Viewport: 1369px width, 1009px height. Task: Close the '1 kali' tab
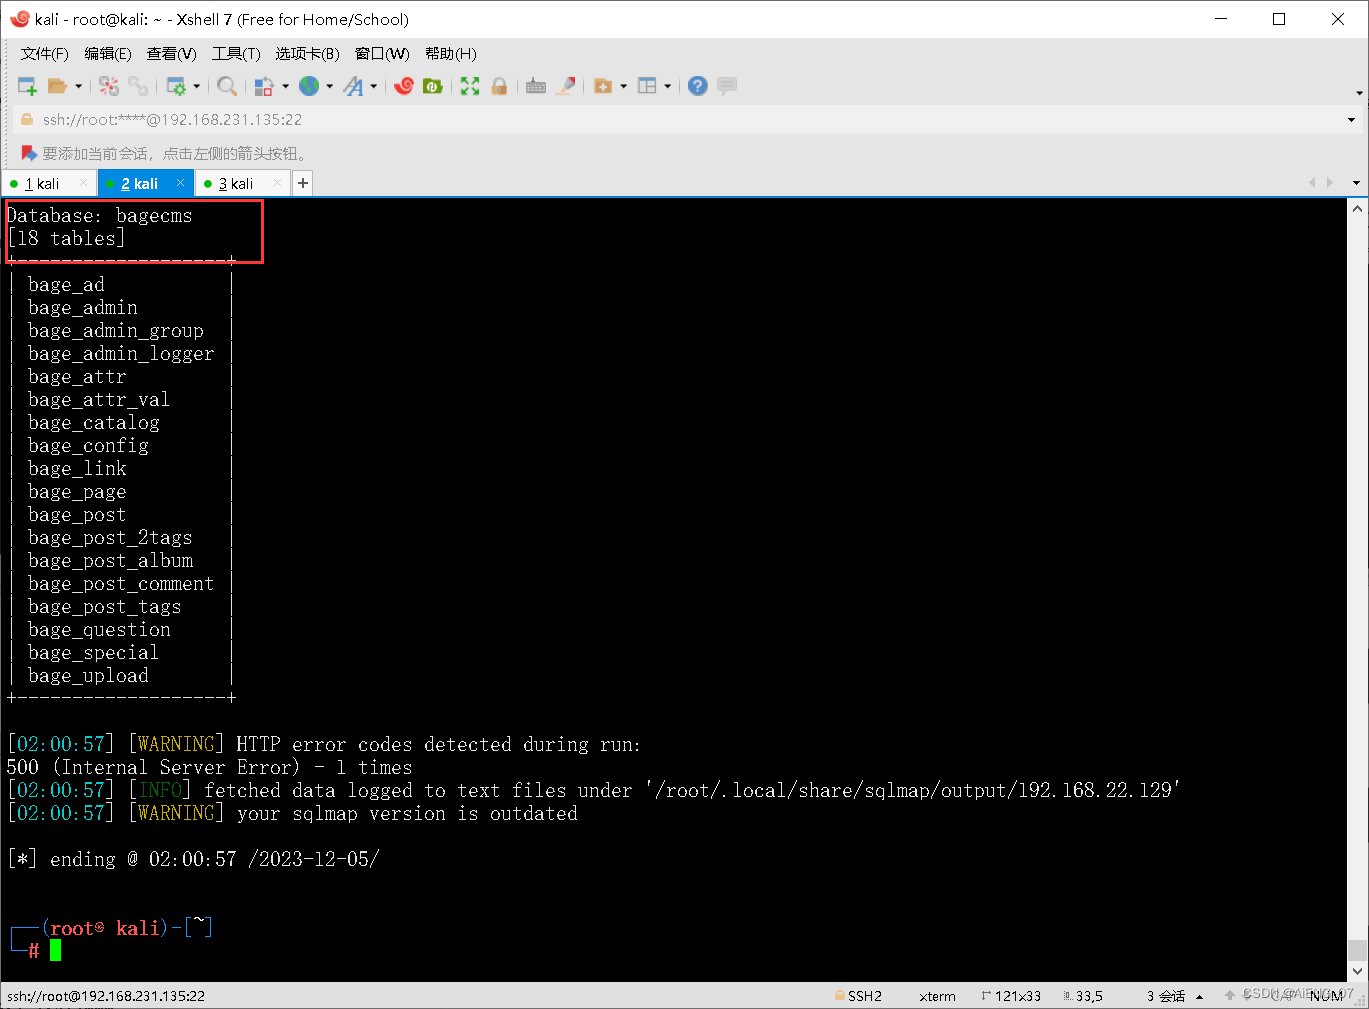pyautogui.click(x=83, y=183)
